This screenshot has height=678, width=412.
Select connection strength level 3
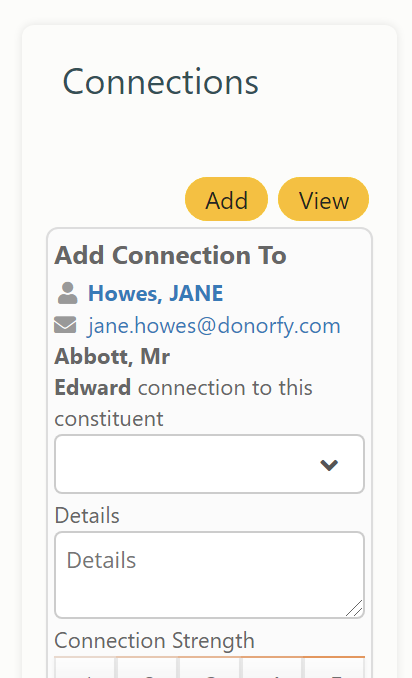[210, 668]
